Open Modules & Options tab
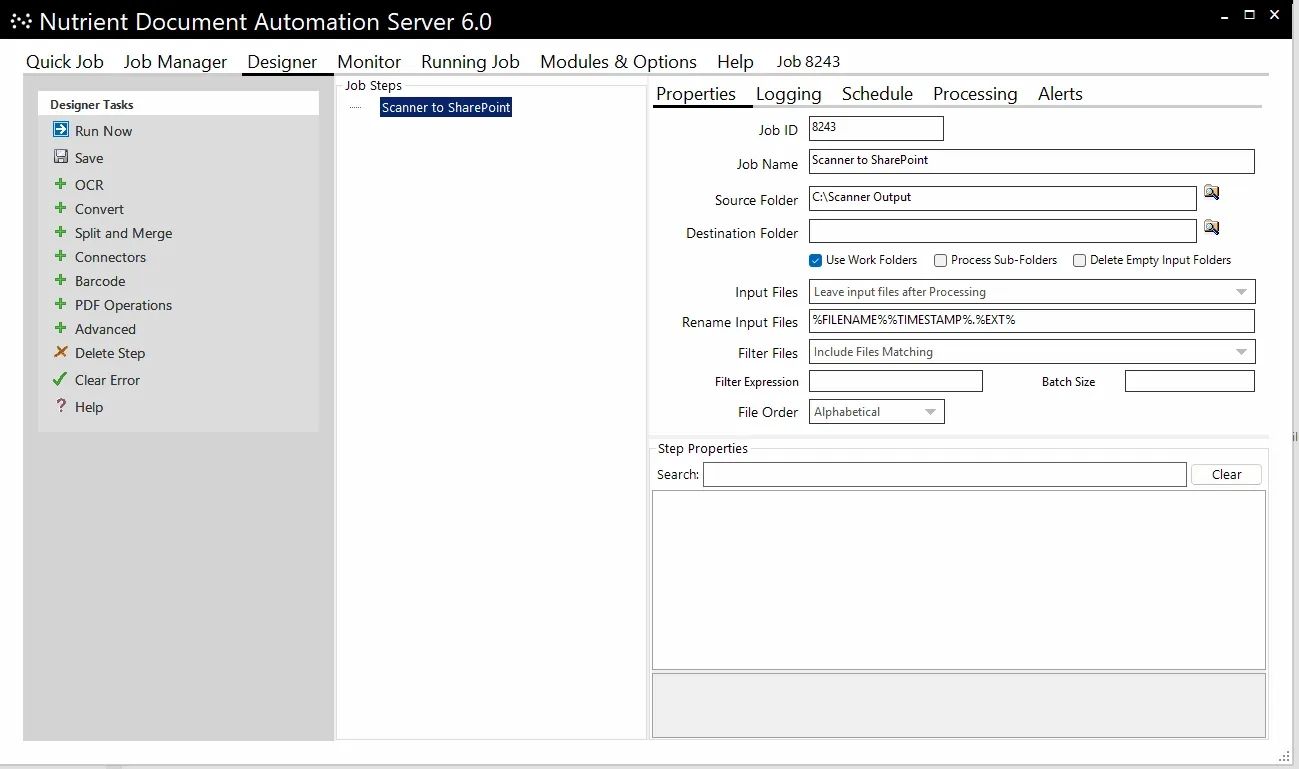 pos(618,62)
